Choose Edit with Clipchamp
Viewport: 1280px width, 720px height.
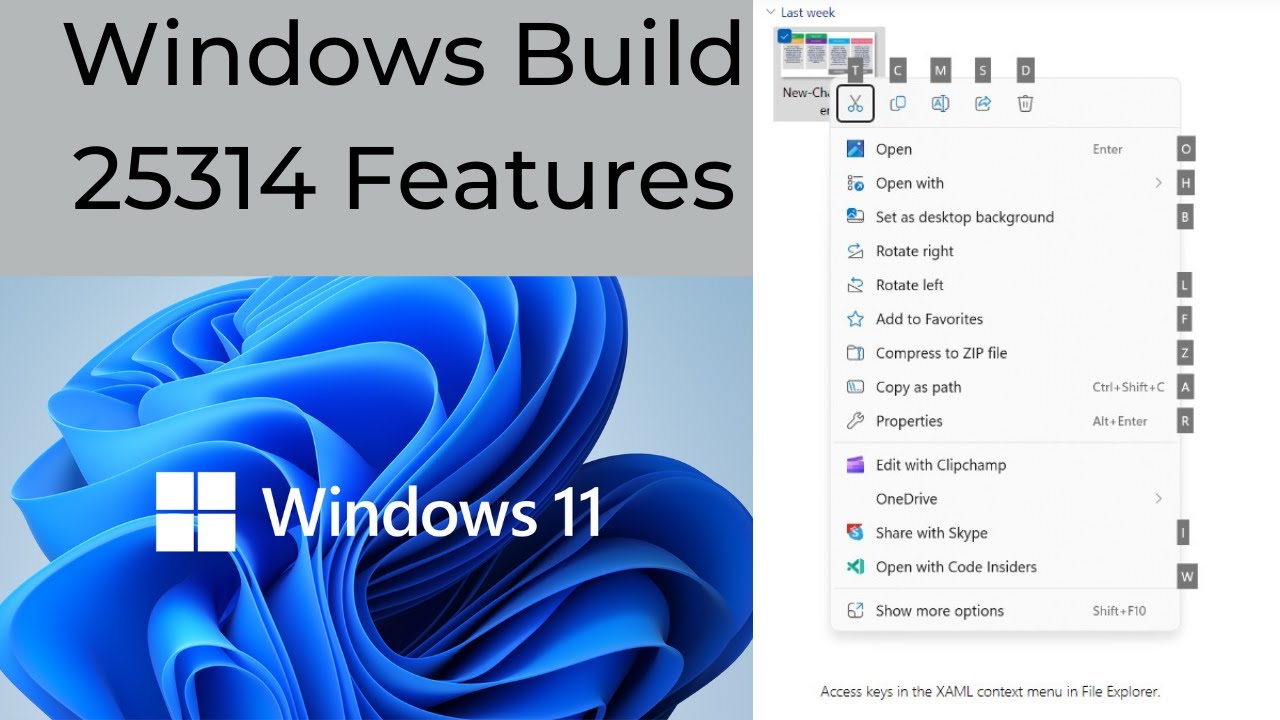(1005, 465)
